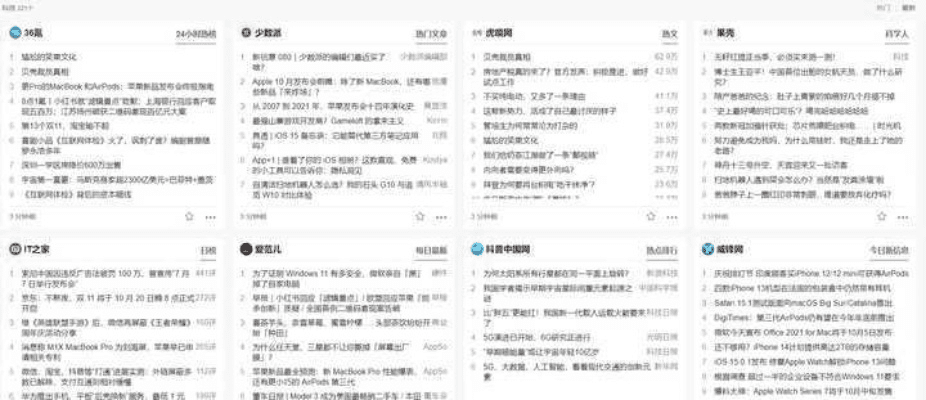Open 贝壳裁员真相 in the 36氪 list
This screenshot has height=400, width=926.
tap(45, 72)
